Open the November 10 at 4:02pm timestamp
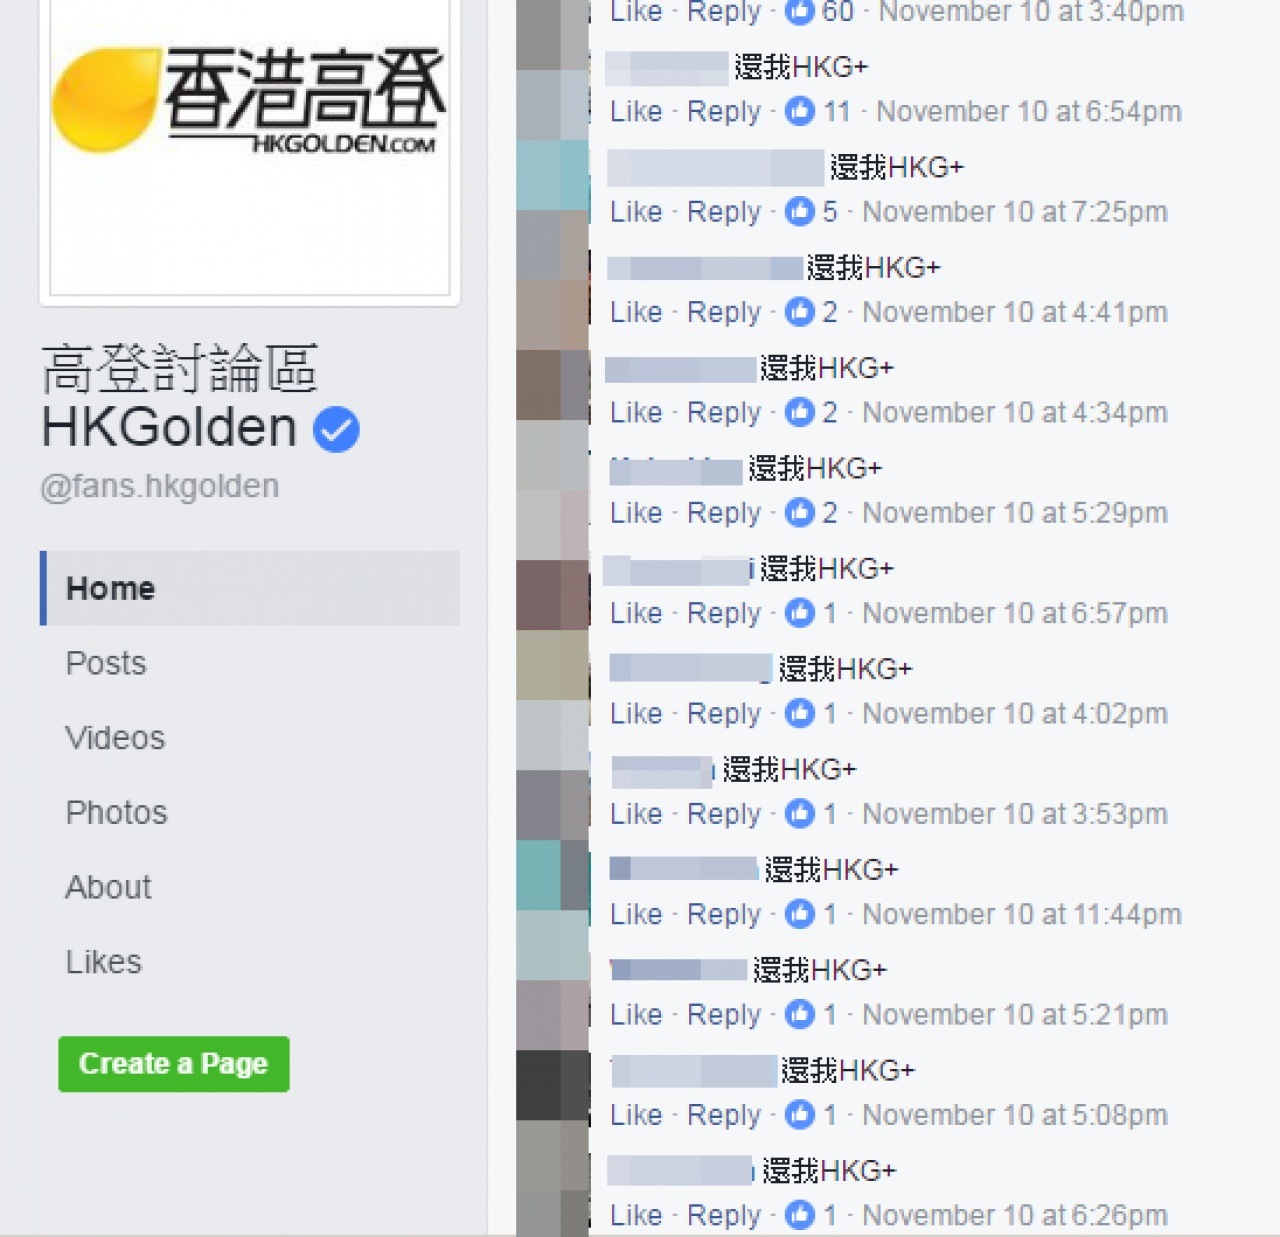The height and width of the screenshot is (1237, 1280). tap(1015, 713)
